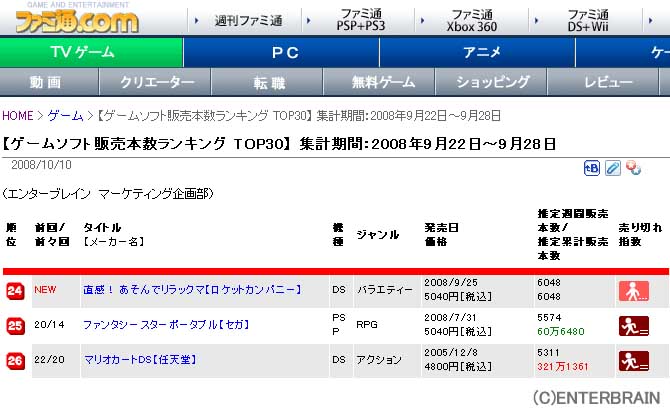The height and width of the screenshot is (415, 670).
Task: Click the Hatena bookmark B! icon
Action: coord(592,168)
